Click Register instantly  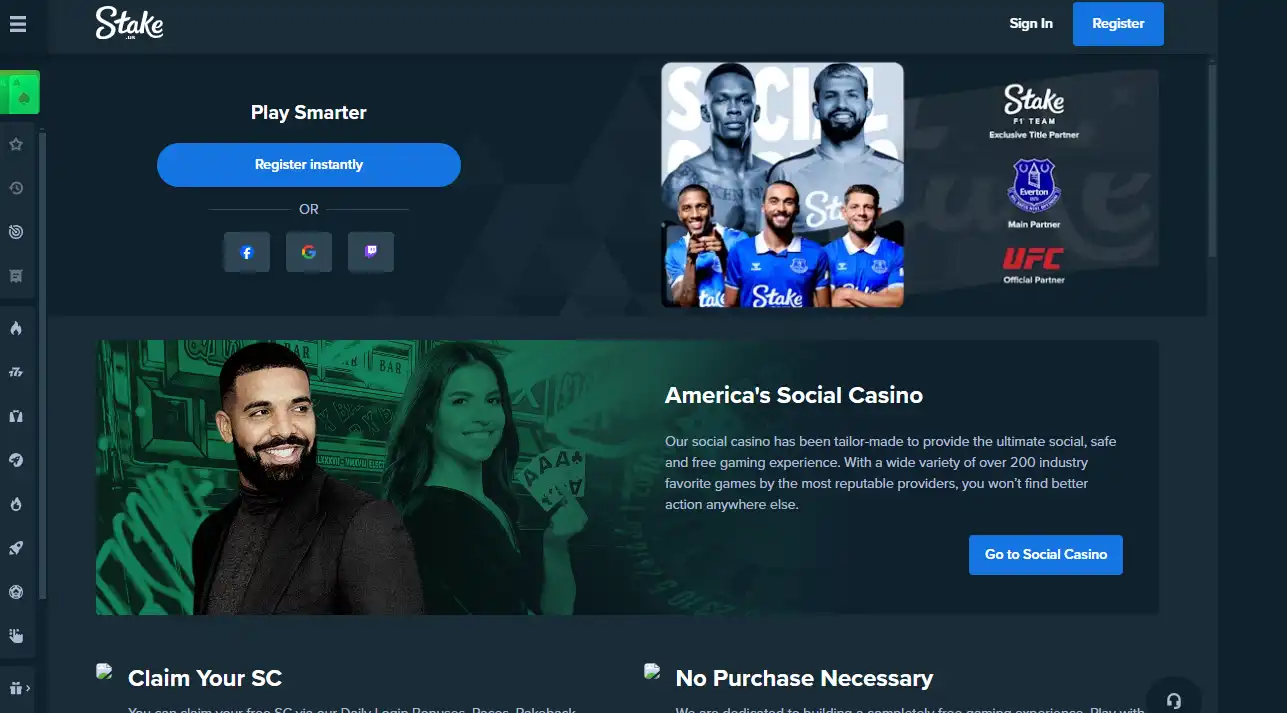point(309,165)
